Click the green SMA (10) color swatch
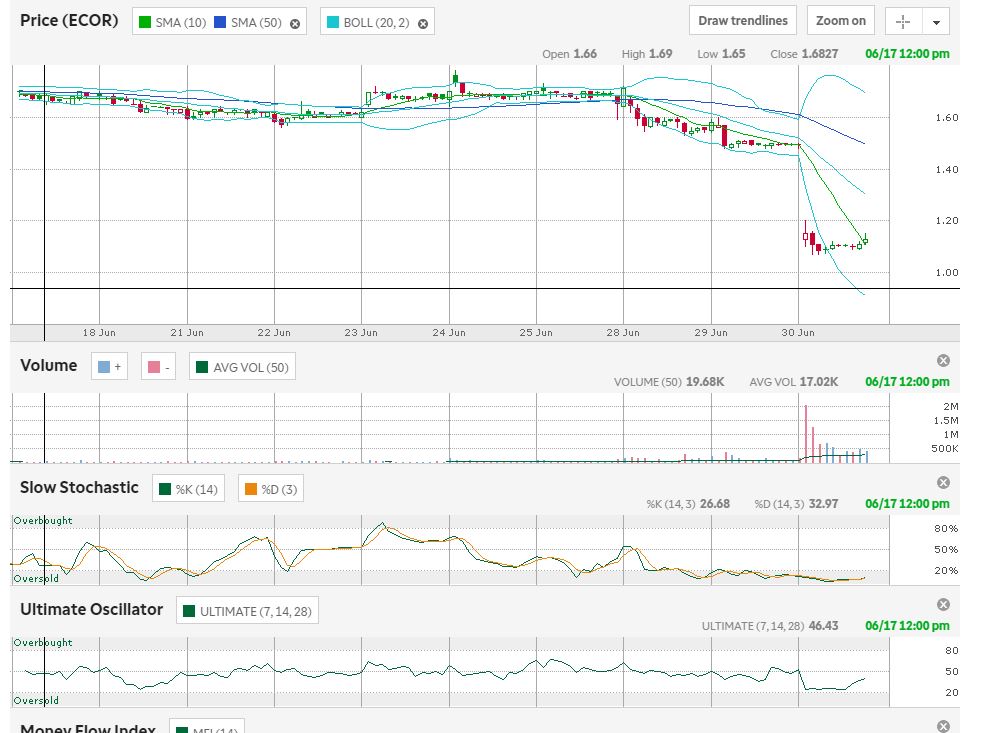 [x=145, y=22]
